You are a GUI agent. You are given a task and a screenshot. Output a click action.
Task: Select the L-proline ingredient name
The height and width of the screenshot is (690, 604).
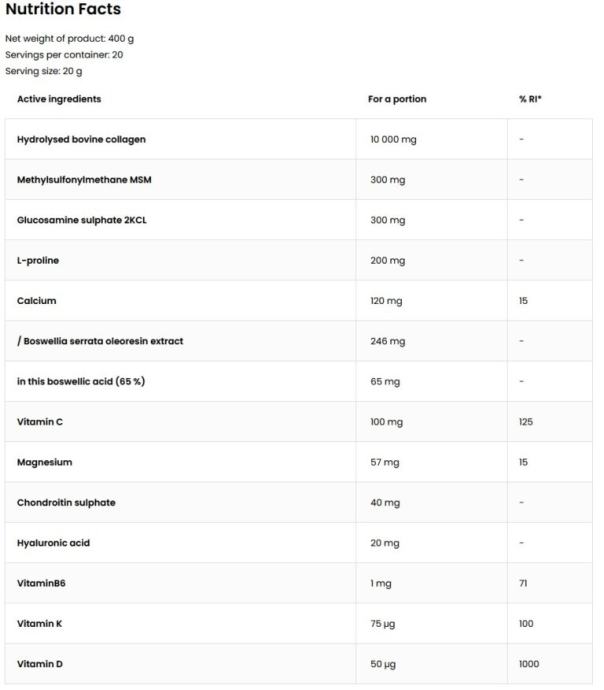(38, 260)
